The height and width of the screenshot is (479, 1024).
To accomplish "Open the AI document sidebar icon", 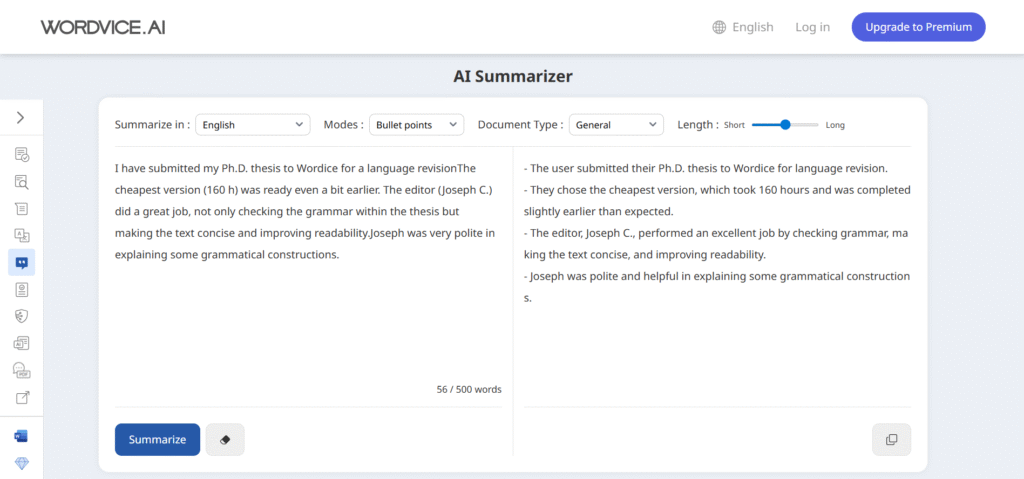I will point(22,343).
